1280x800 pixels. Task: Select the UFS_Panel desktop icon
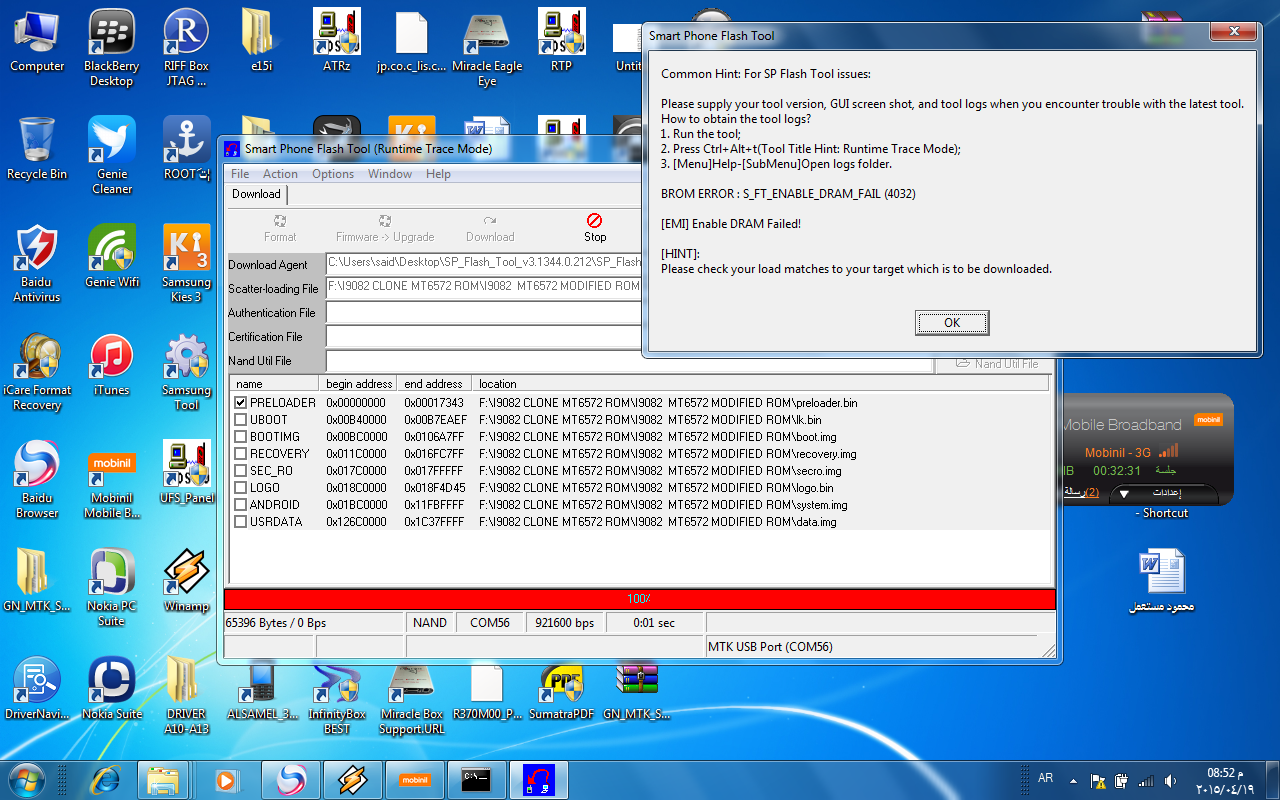tap(187, 472)
